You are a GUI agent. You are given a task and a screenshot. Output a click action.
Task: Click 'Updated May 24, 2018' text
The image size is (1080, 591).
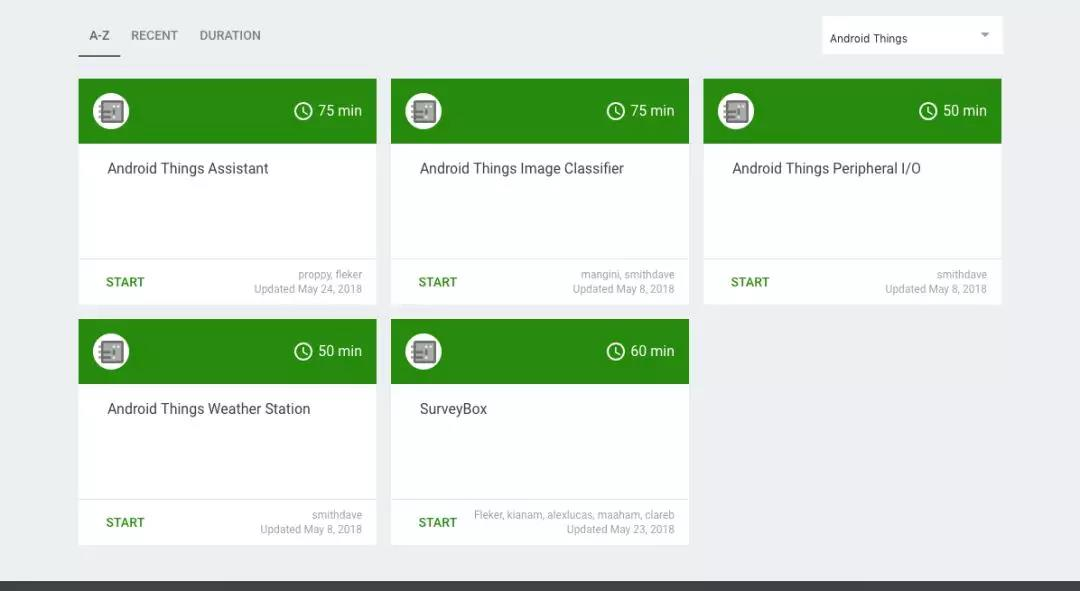click(x=308, y=289)
